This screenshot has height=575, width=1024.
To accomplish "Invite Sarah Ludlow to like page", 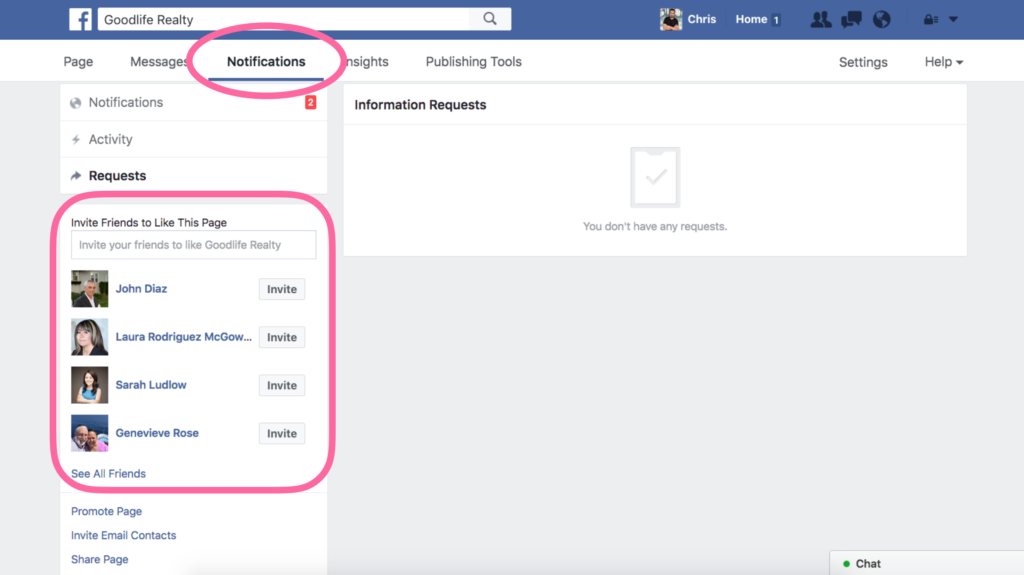I will click(281, 386).
